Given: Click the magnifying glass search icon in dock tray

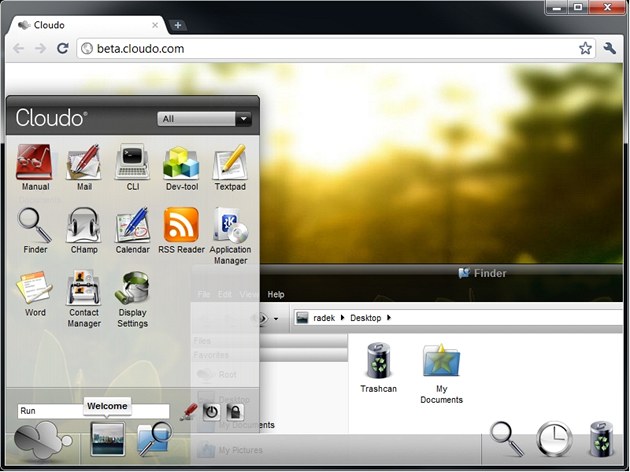Looking at the screenshot, I should (507, 439).
